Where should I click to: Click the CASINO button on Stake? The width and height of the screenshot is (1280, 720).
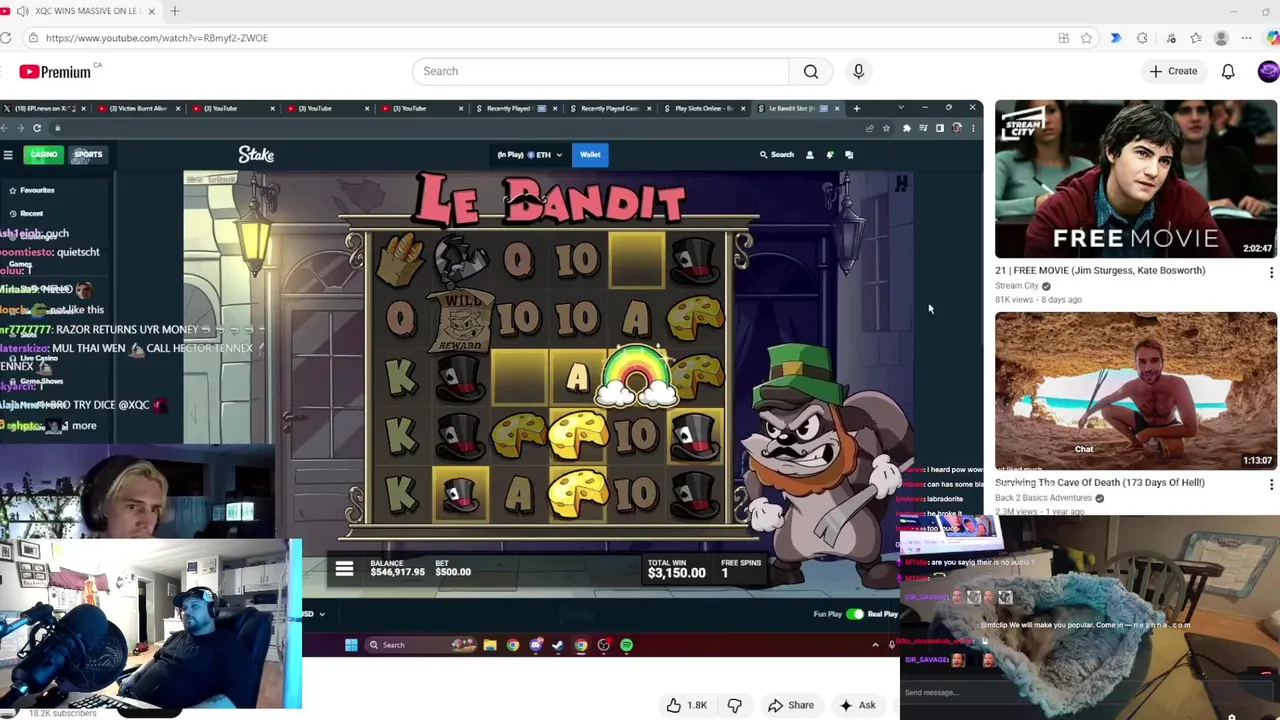43,154
